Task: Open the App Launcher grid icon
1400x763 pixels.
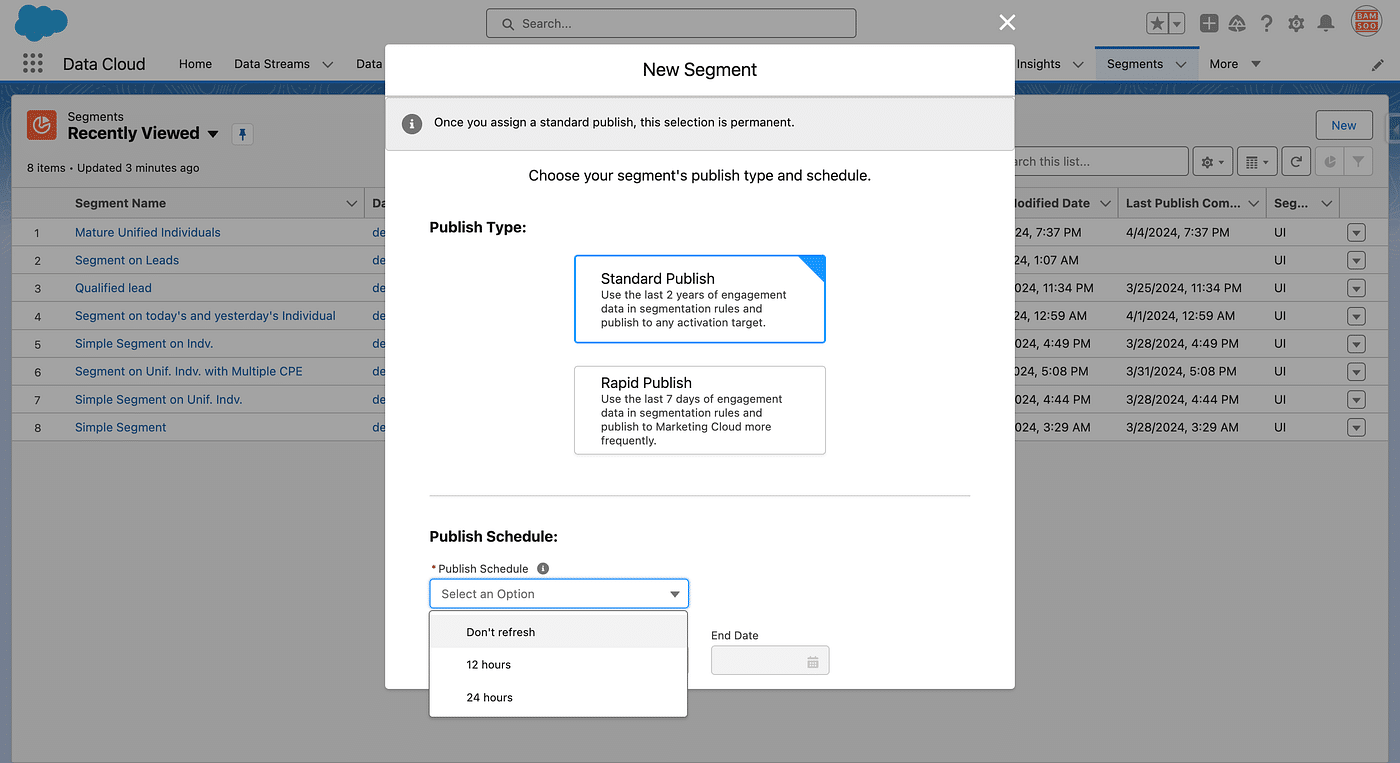Action: pos(33,63)
